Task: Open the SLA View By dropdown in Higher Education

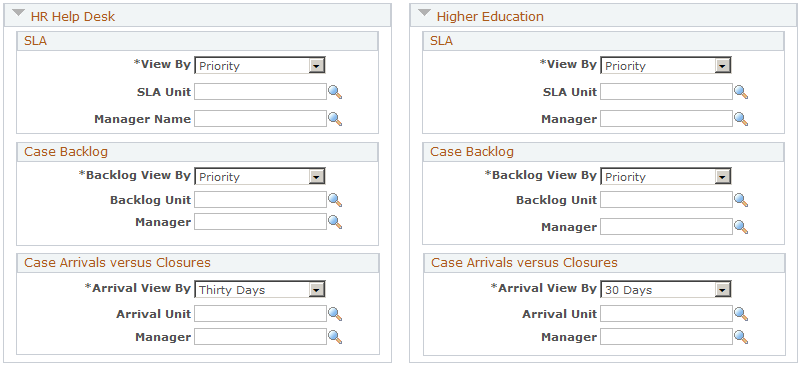Action: 666,66
